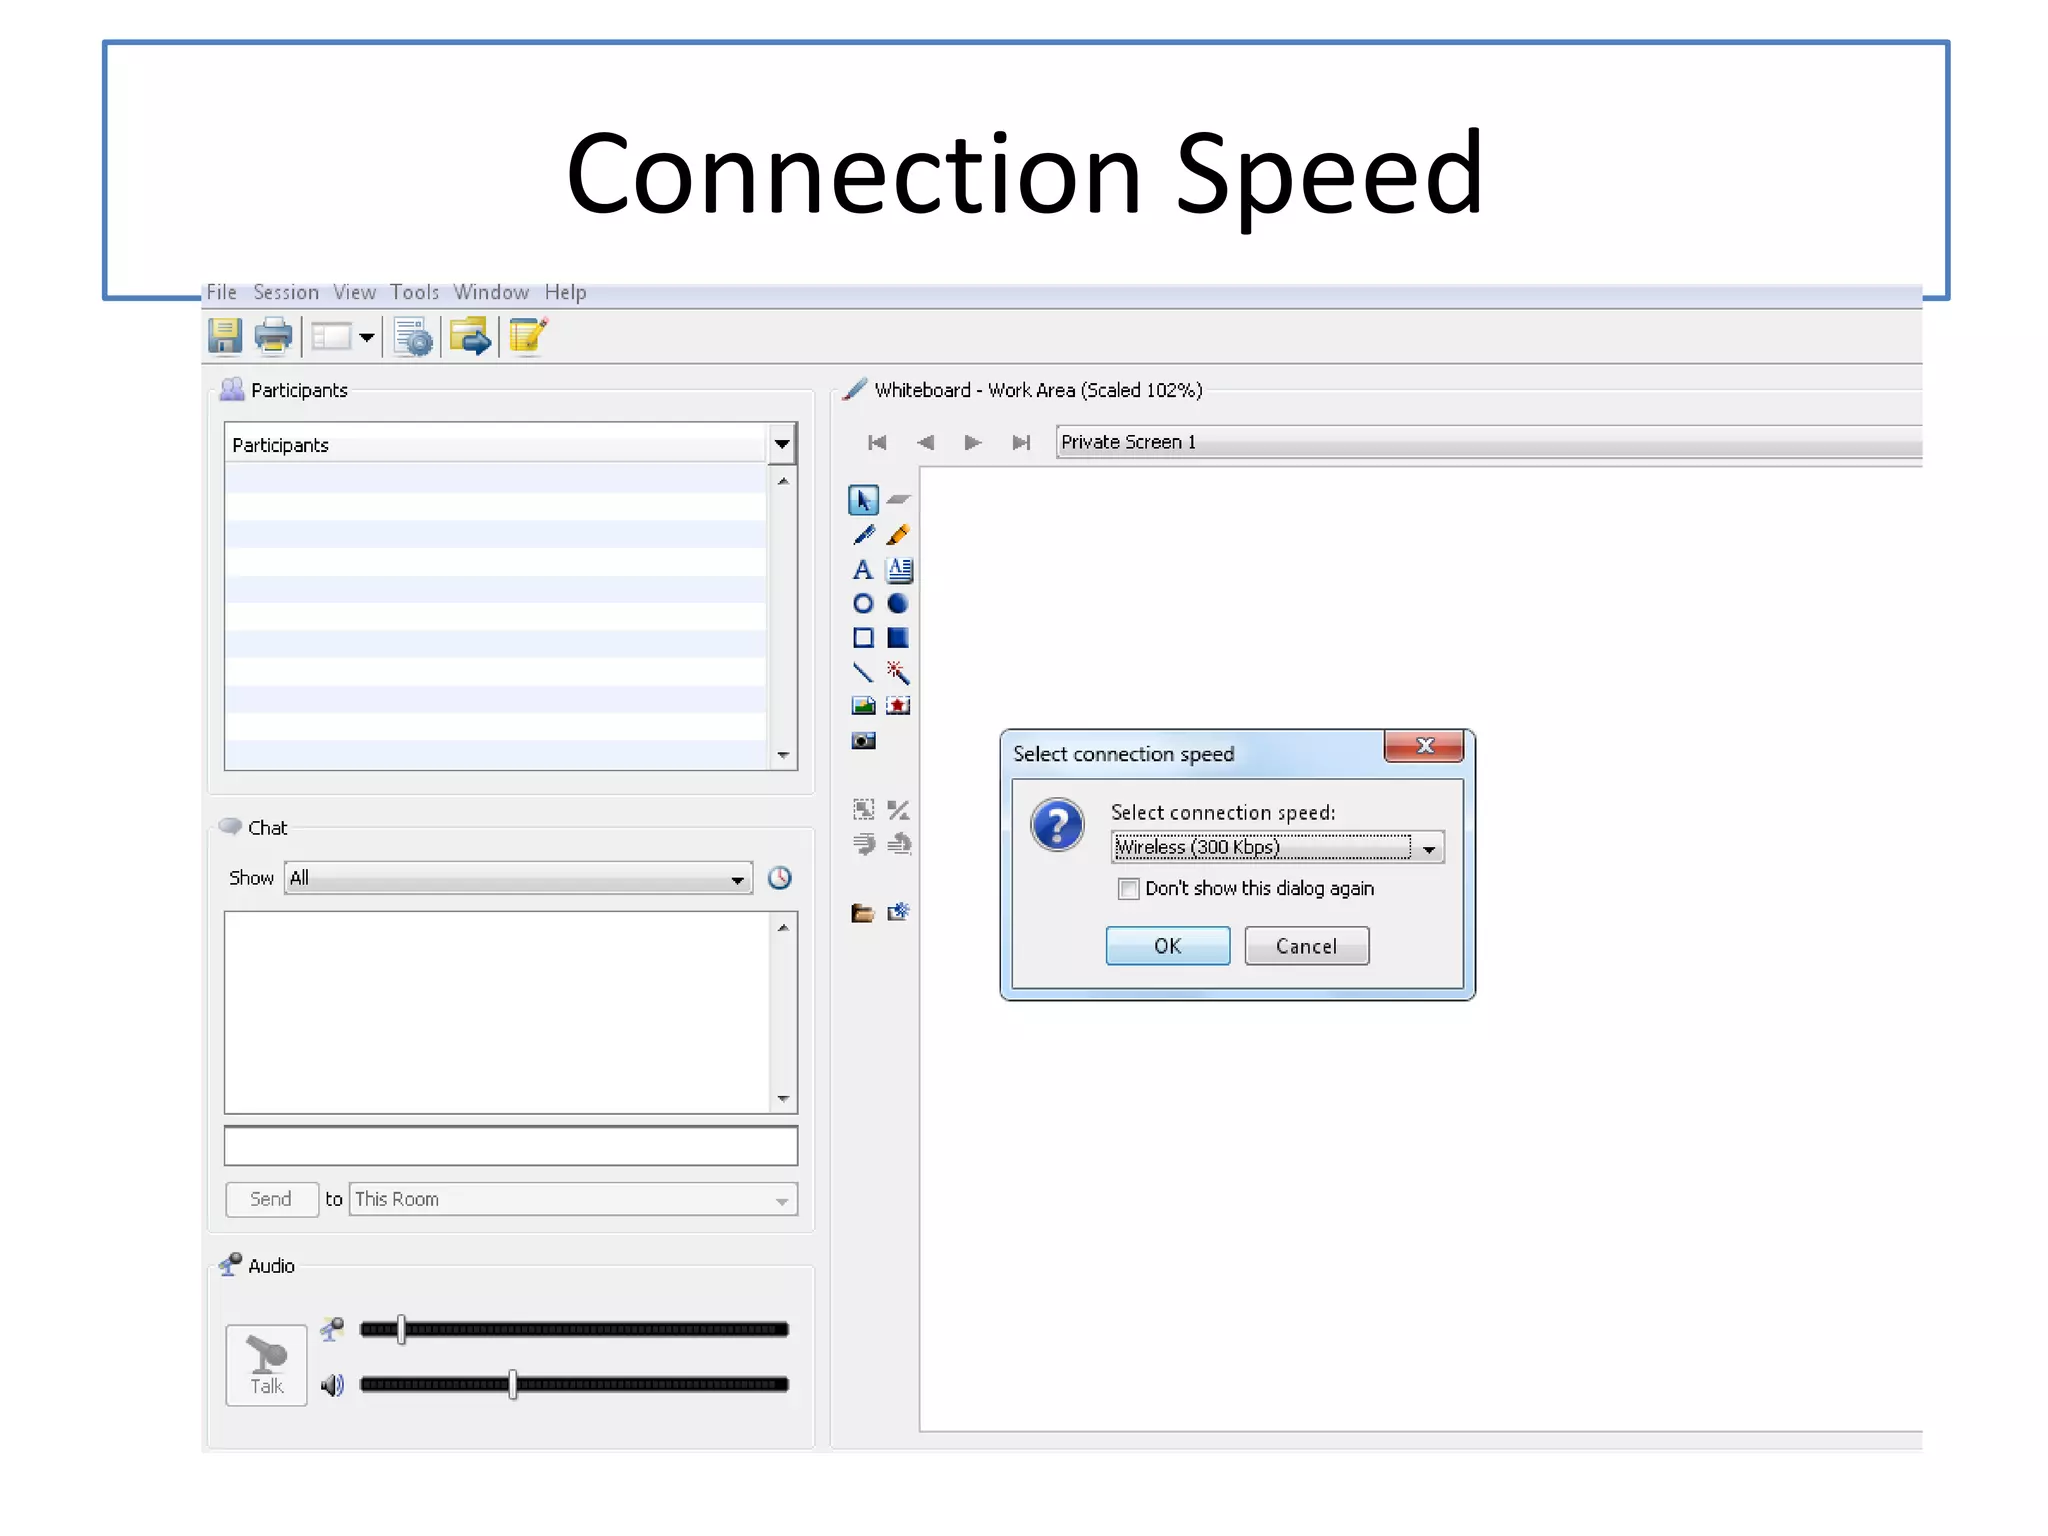This screenshot has width=2048, height=1536.
Task: Select the arrow selection tool
Action: [x=863, y=500]
